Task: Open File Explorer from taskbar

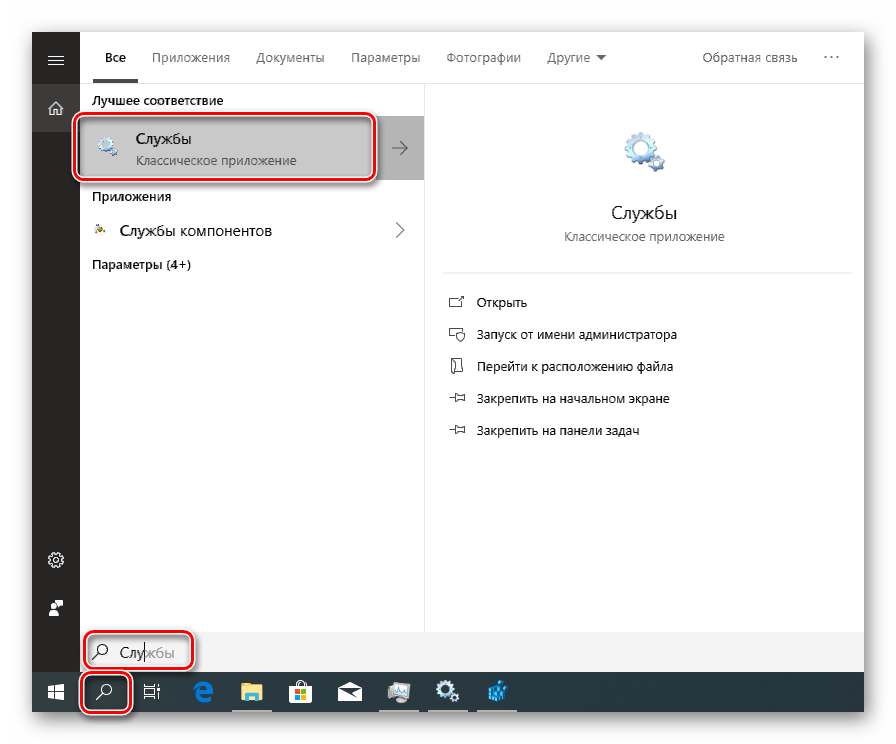Action: point(252,691)
